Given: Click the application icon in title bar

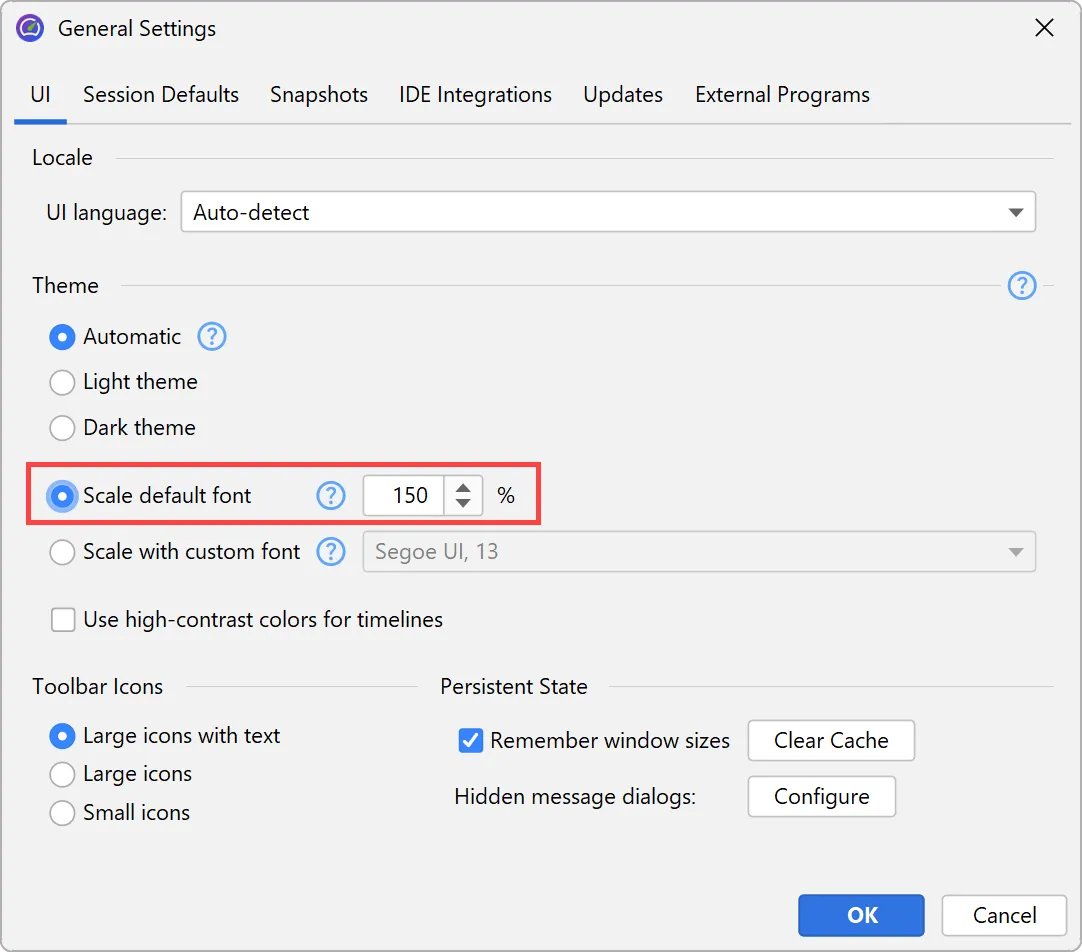Looking at the screenshot, I should point(30,28).
